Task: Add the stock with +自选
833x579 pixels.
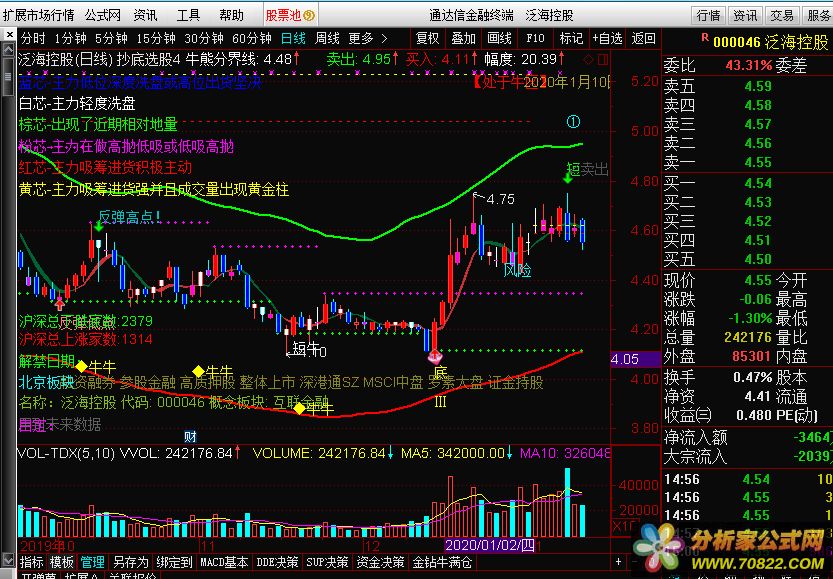Action: (607, 38)
